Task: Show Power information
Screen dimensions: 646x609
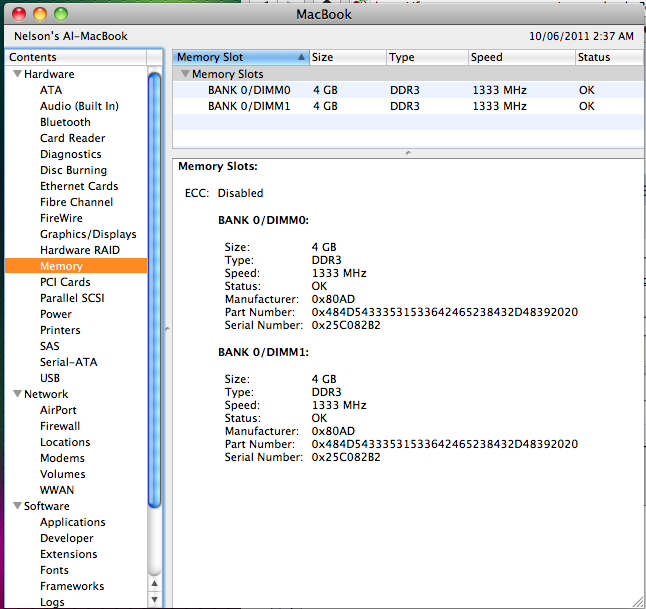Action: tap(56, 314)
